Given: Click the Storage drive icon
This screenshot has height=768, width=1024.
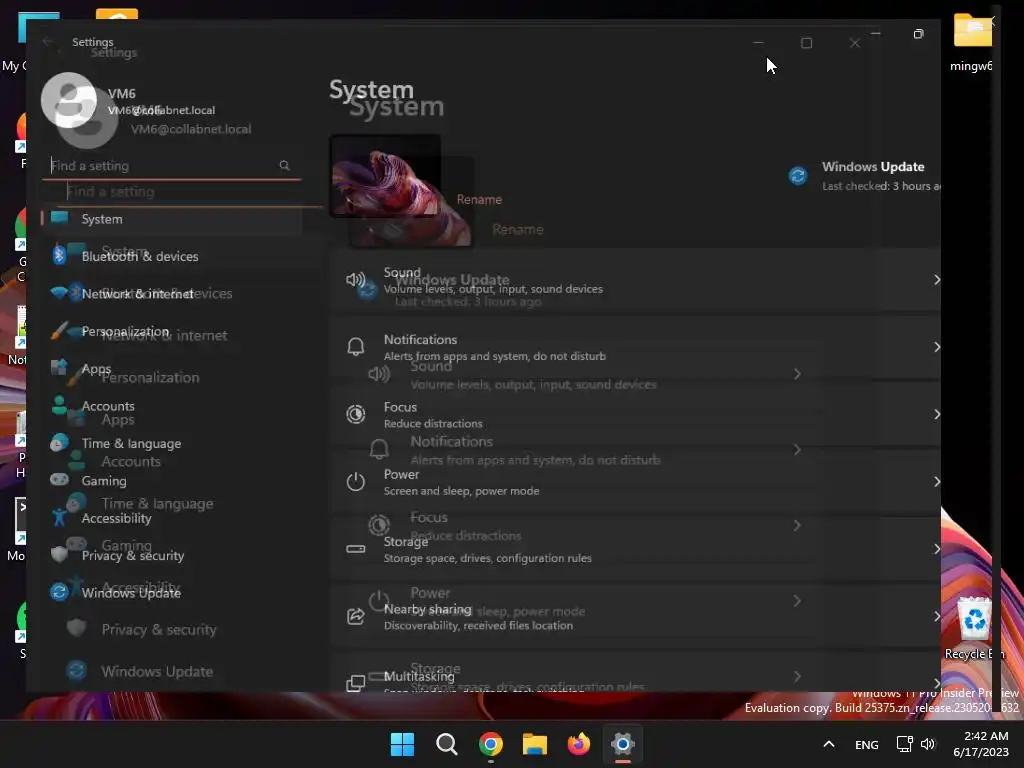Looking at the screenshot, I should (x=356, y=549).
